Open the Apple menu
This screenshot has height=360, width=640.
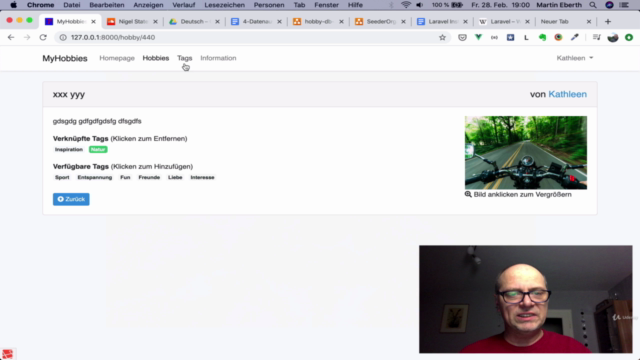tap(13, 5)
